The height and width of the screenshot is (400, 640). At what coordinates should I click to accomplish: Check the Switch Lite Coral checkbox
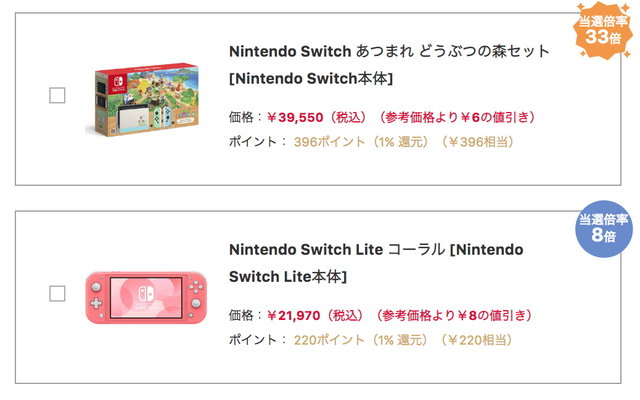pyautogui.click(x=57, y=294)
